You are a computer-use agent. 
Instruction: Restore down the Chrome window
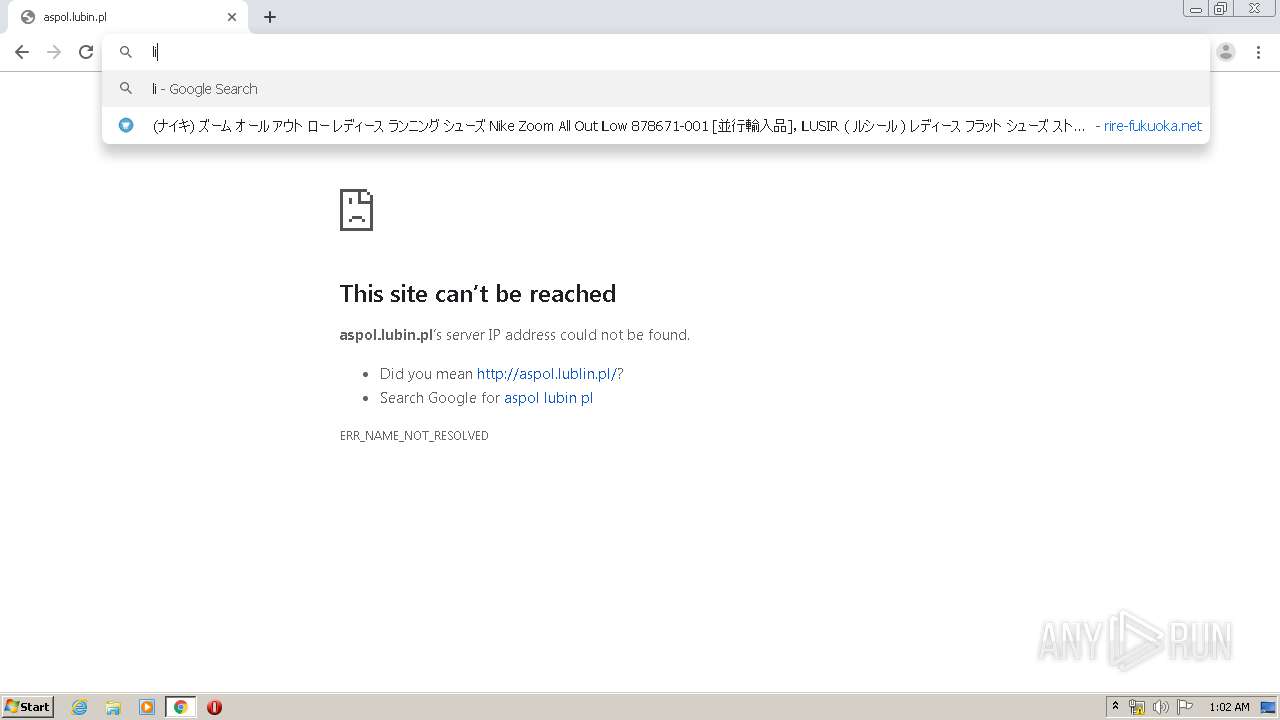coord(1221,9)
